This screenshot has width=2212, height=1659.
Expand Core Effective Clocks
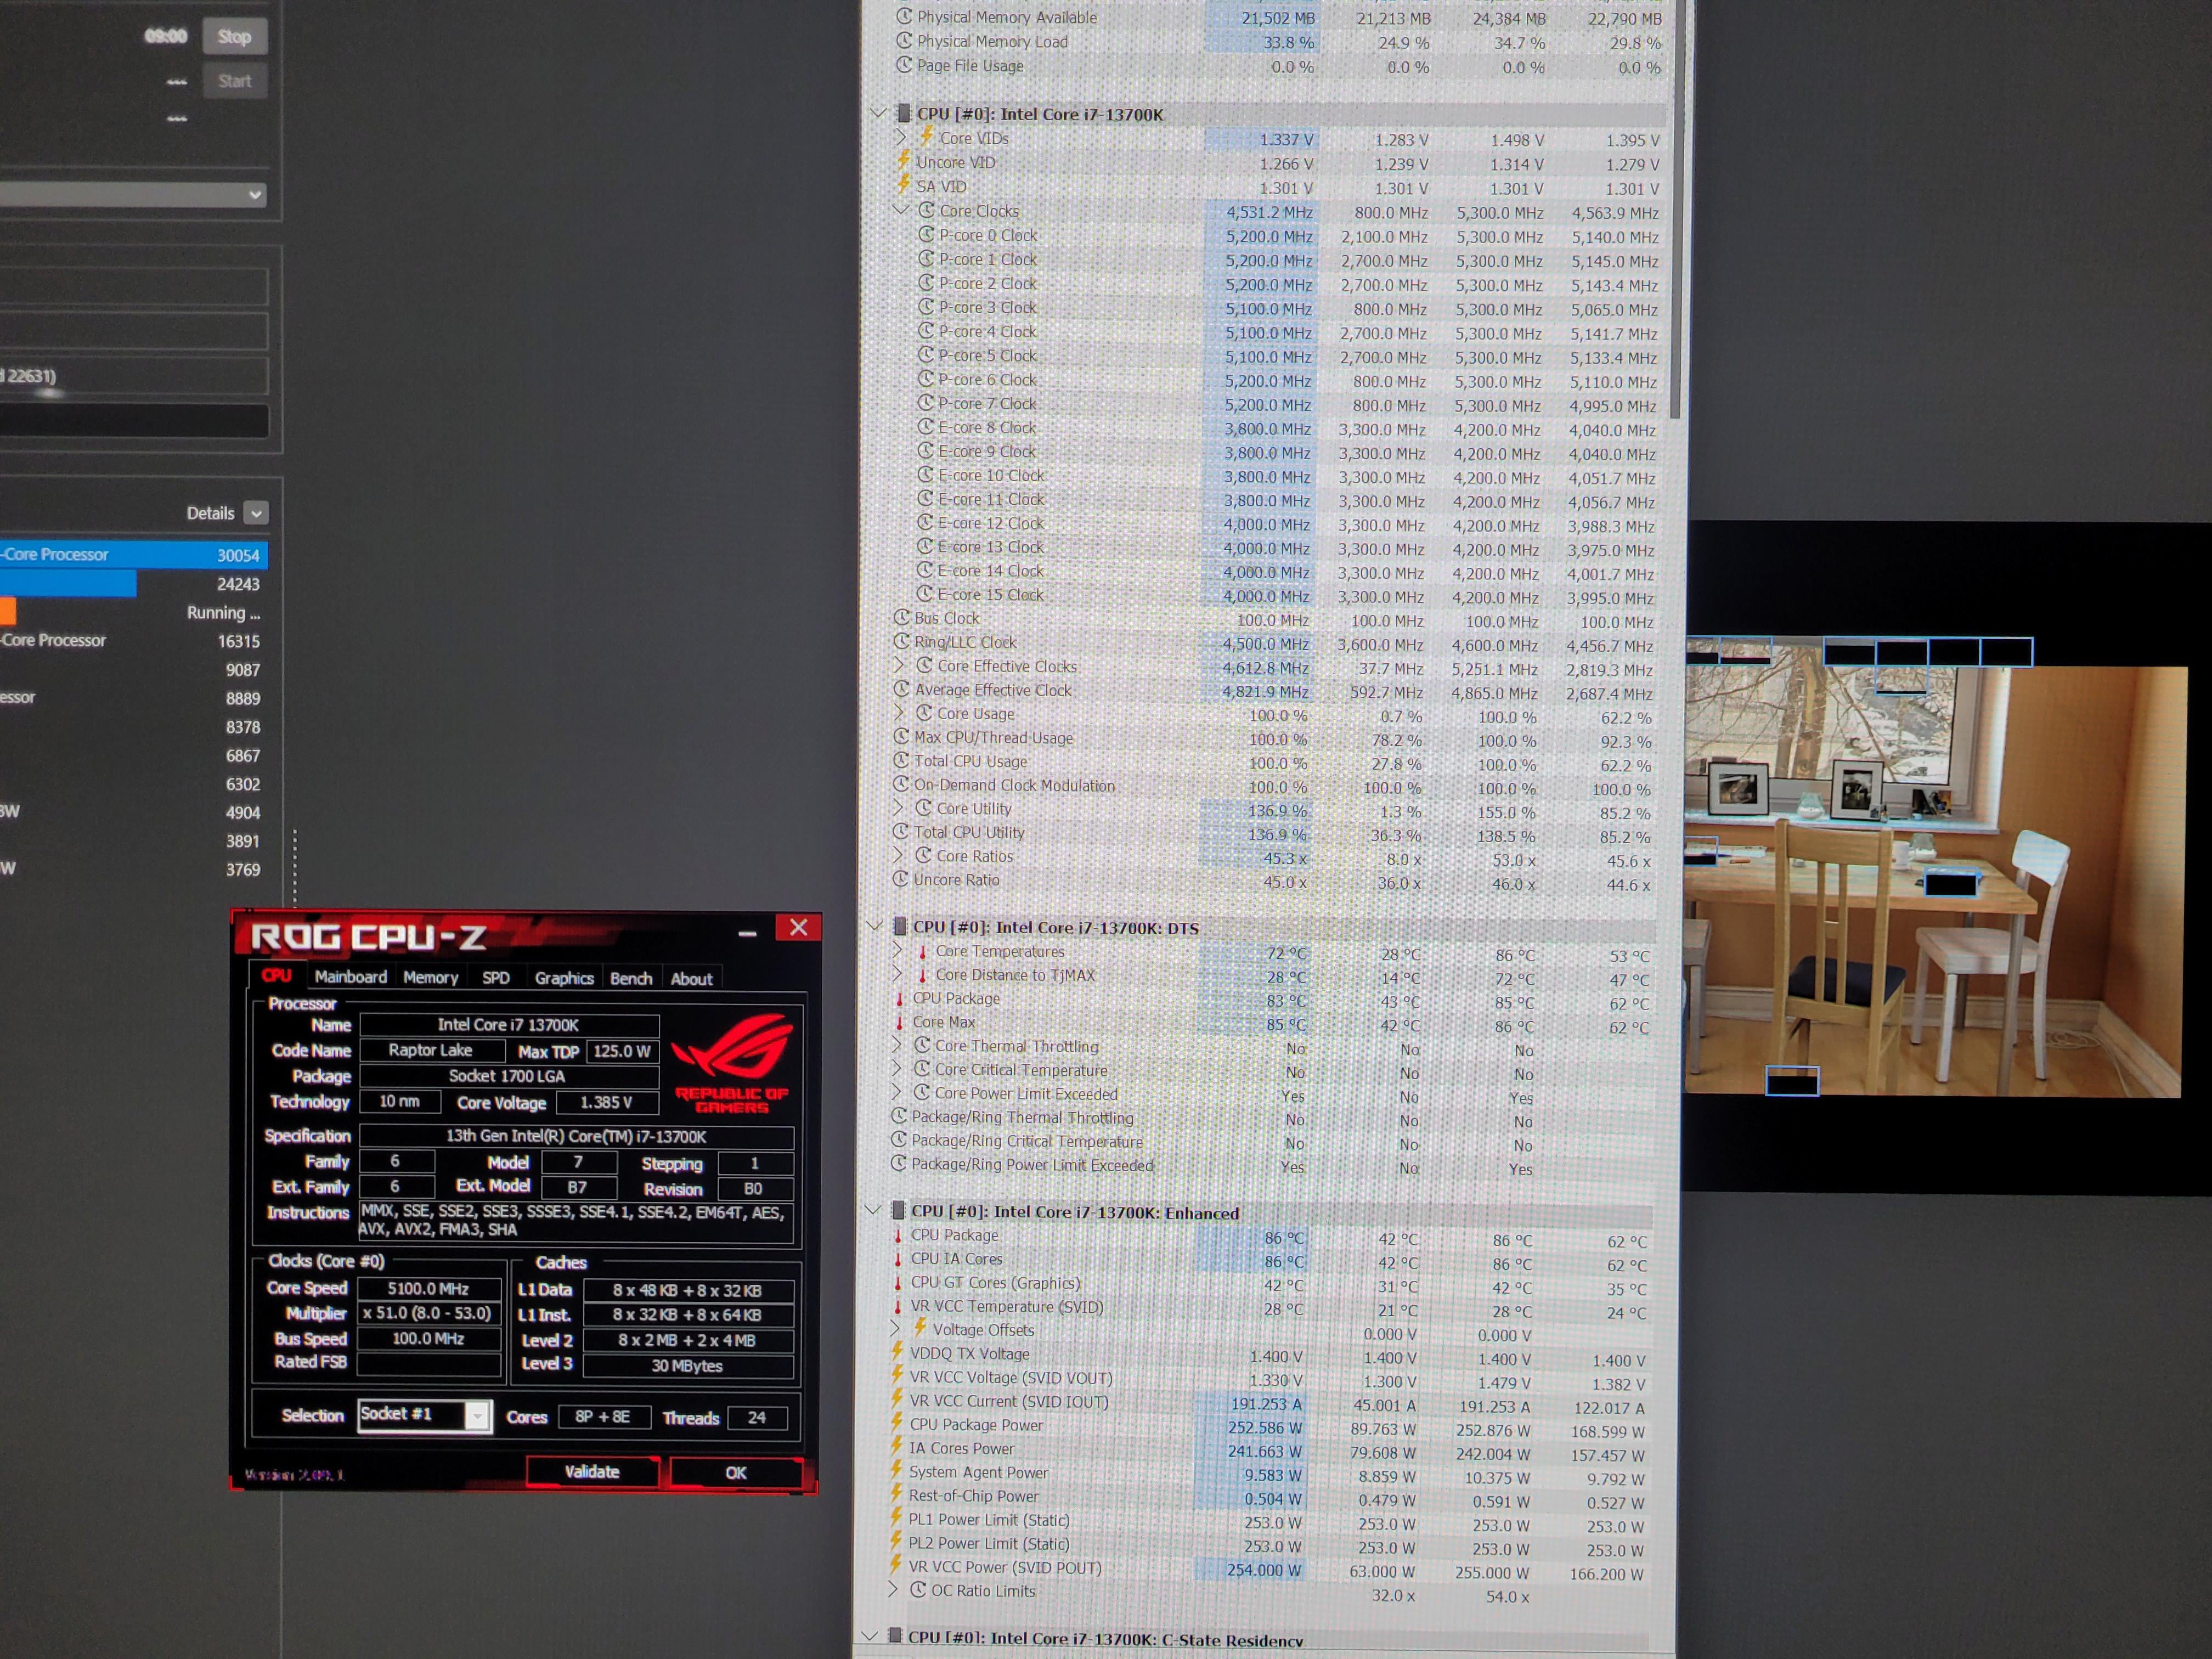899,665
